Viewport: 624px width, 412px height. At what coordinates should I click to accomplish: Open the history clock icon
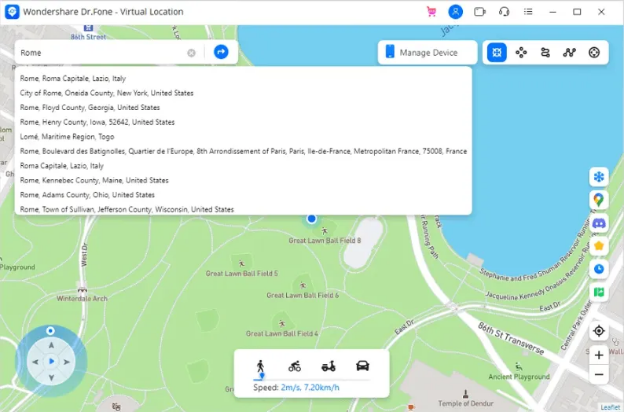pyautogui.click(x=599, y=268)
